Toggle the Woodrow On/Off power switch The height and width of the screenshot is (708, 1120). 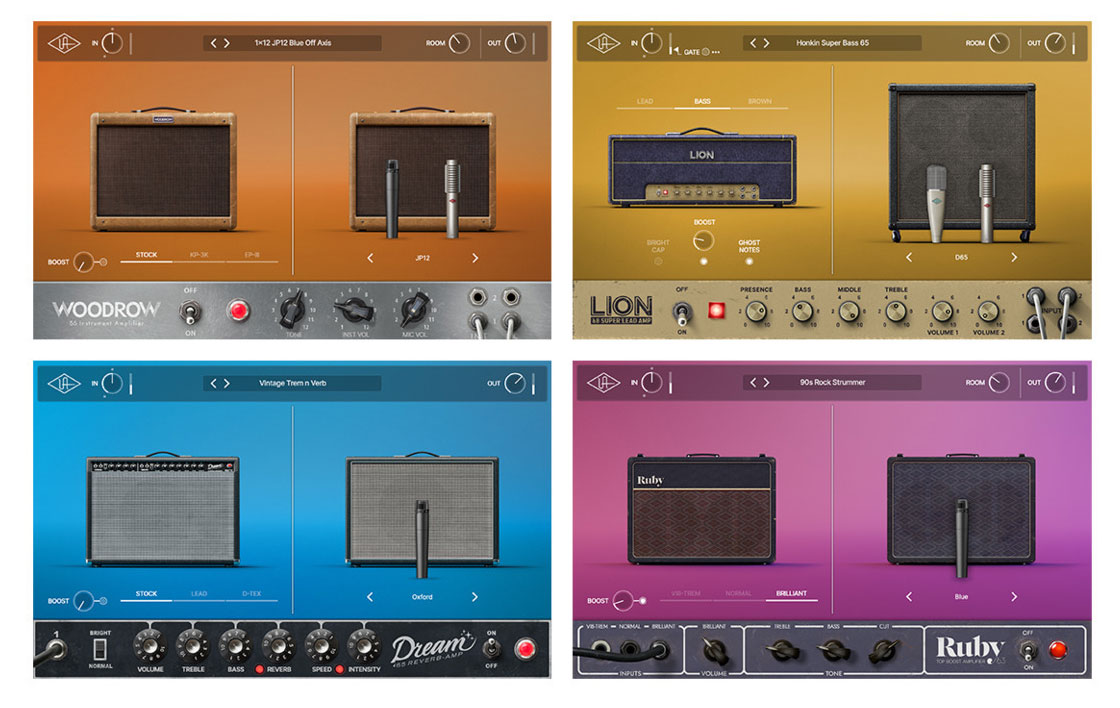187,311
